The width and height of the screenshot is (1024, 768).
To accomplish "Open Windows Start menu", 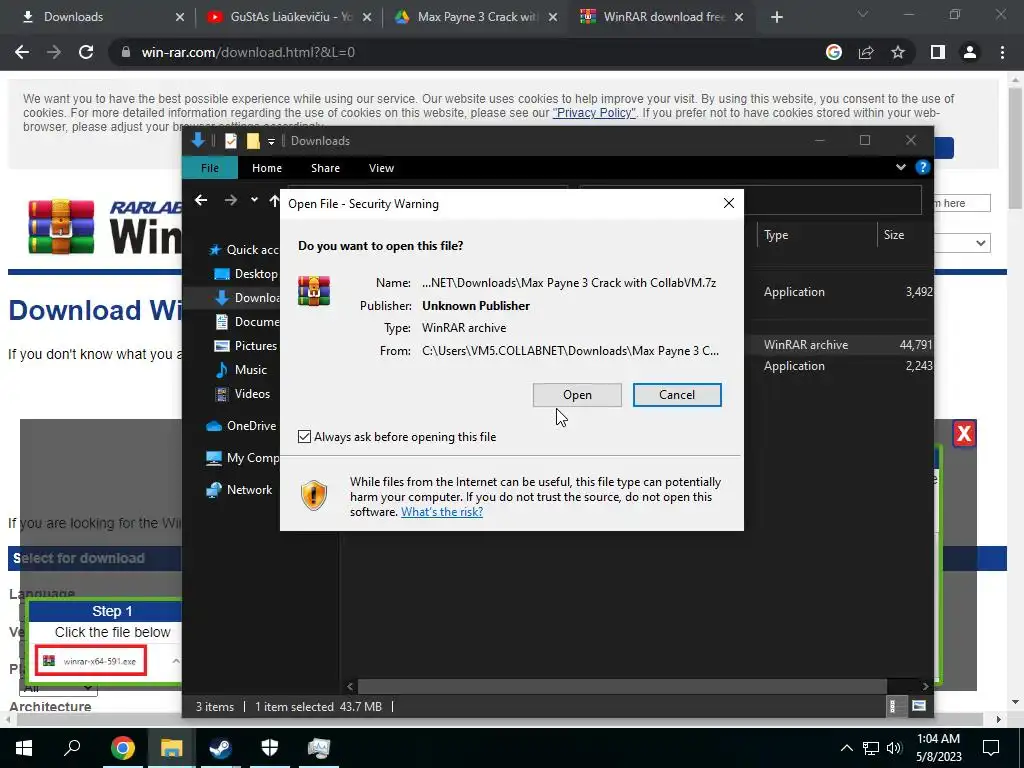I will coord(24,748).
